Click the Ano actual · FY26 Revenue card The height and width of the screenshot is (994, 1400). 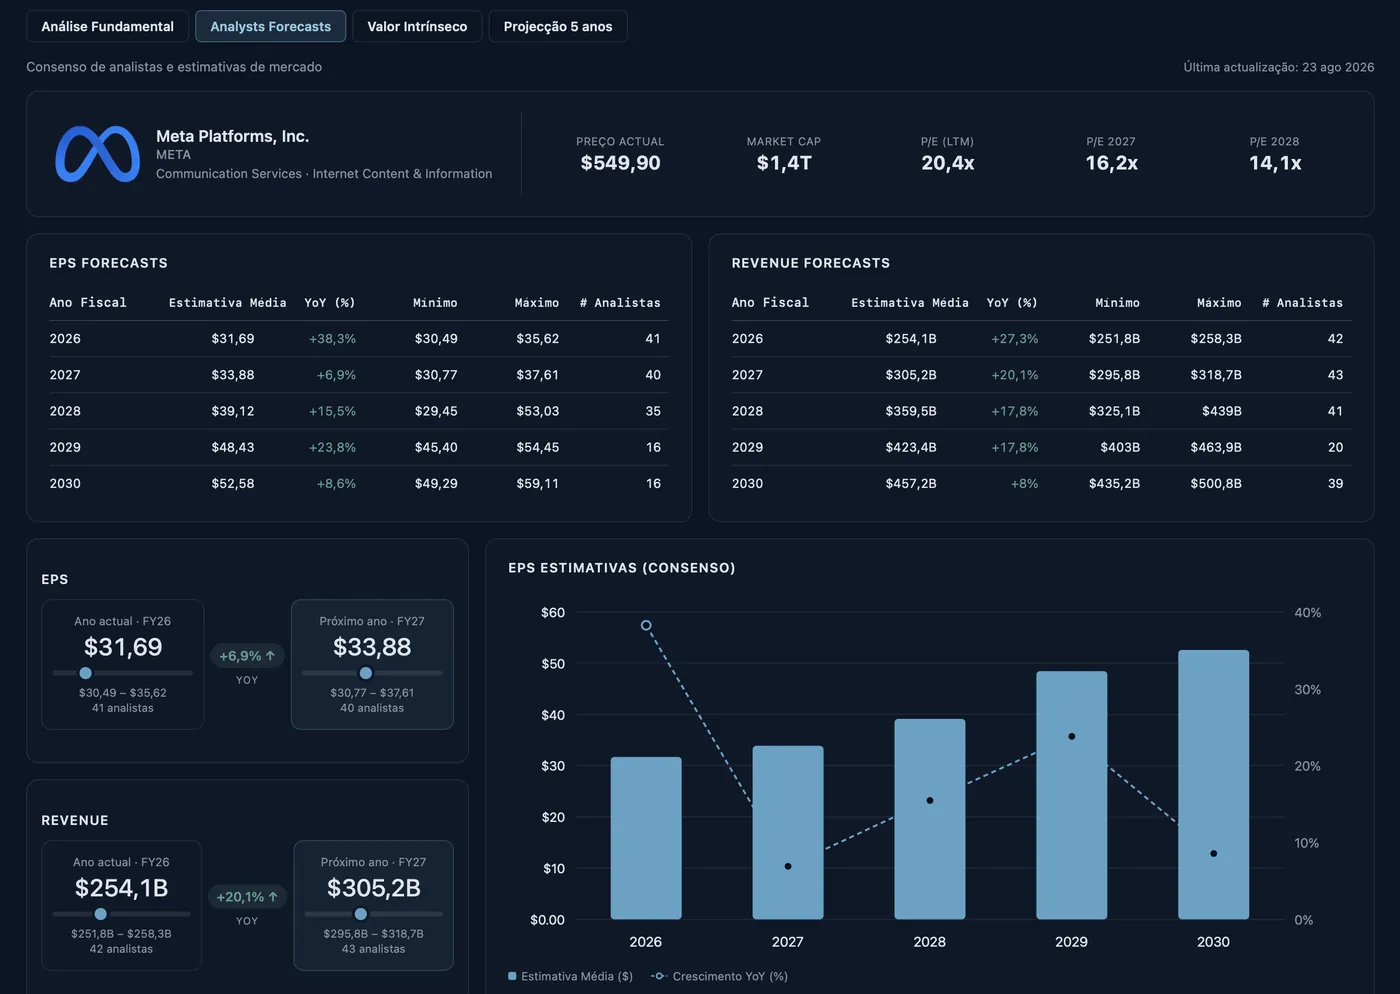[x=121, y=905]
